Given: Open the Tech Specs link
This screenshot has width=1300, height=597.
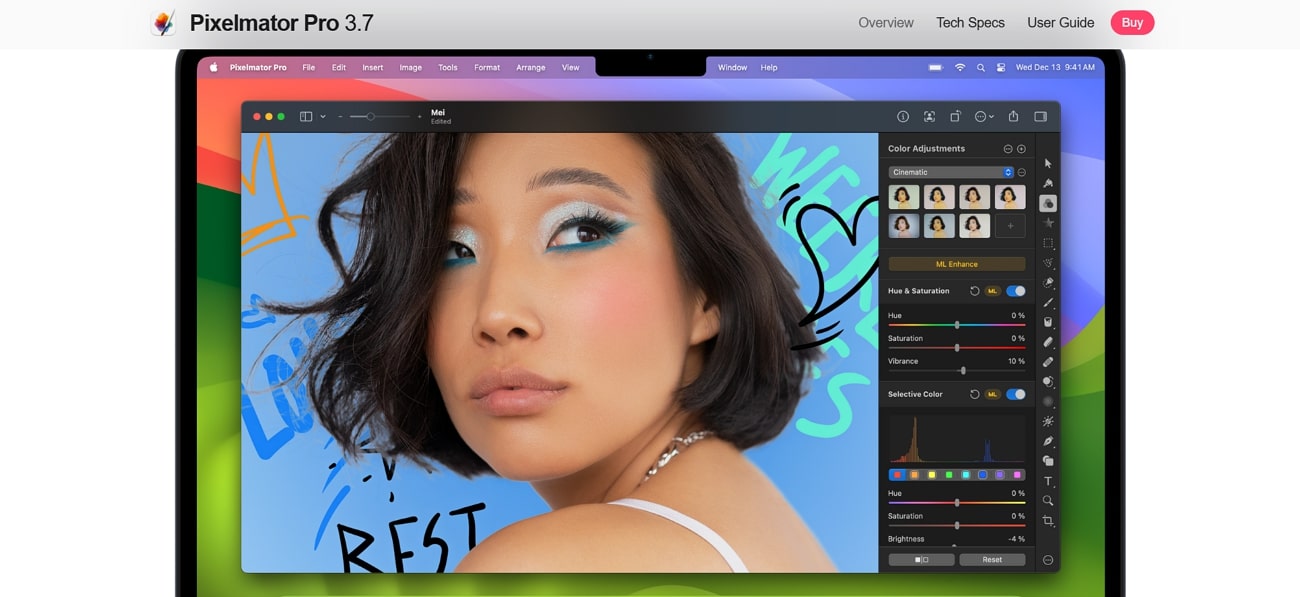Looking at the screenshot, I should click(970, 22).
